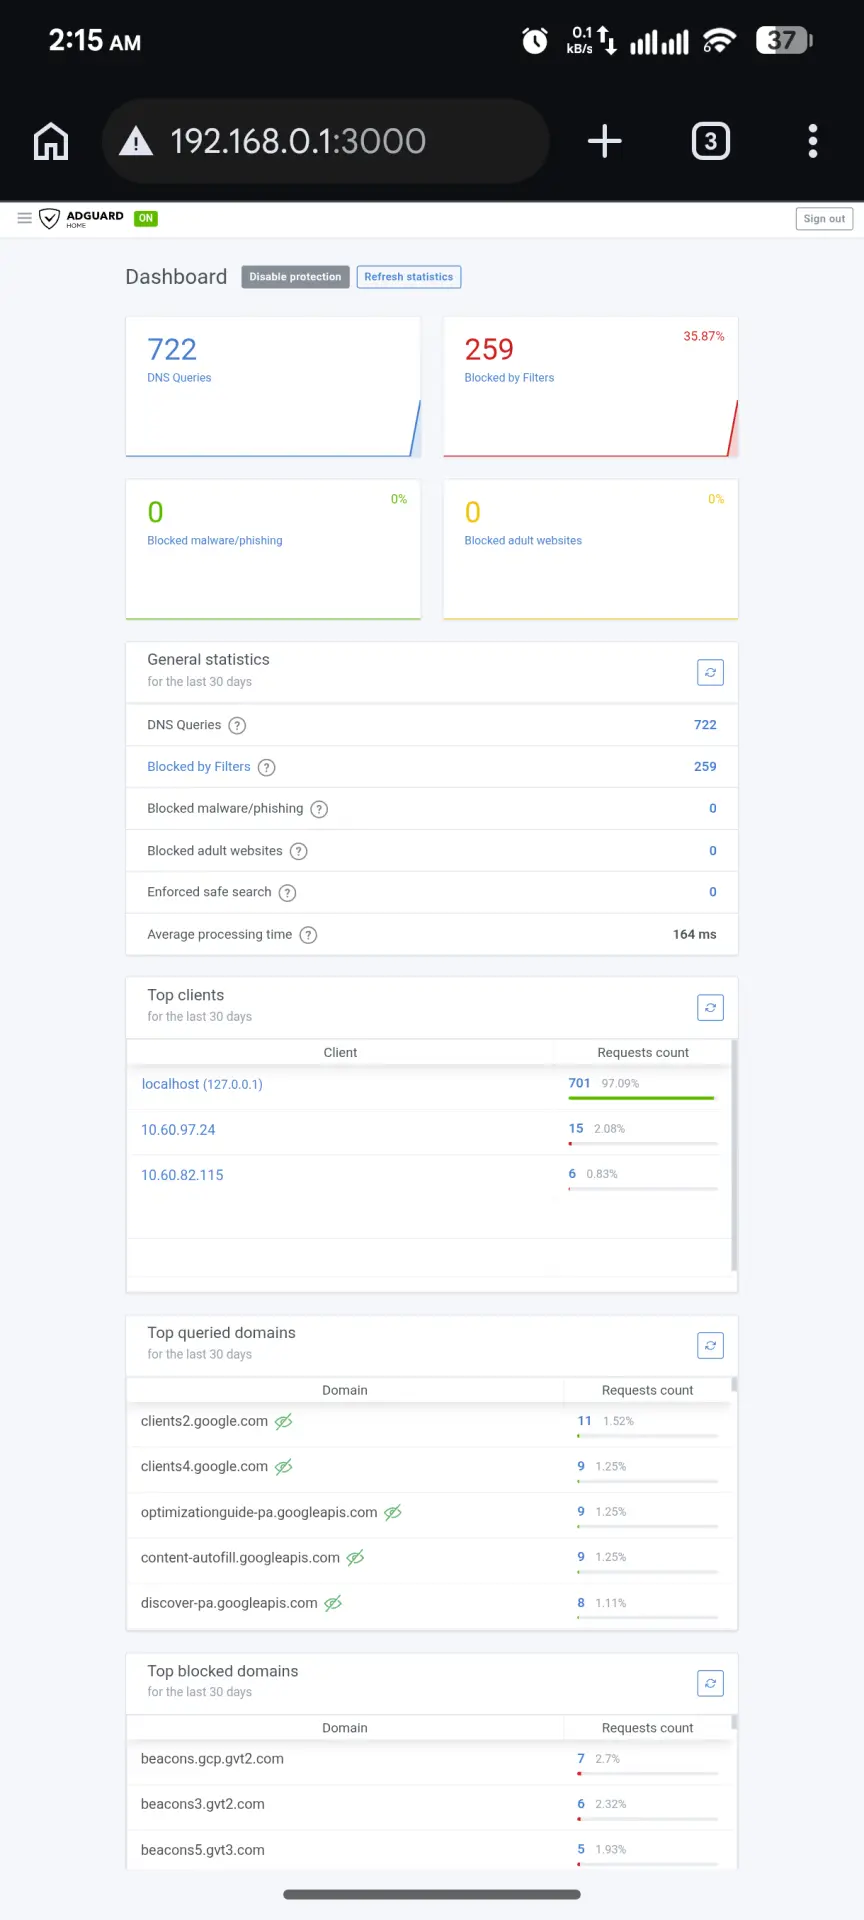Click the Sign out button
The width and height of the screenshot is (864, 1920).
[x=824, y=219]
